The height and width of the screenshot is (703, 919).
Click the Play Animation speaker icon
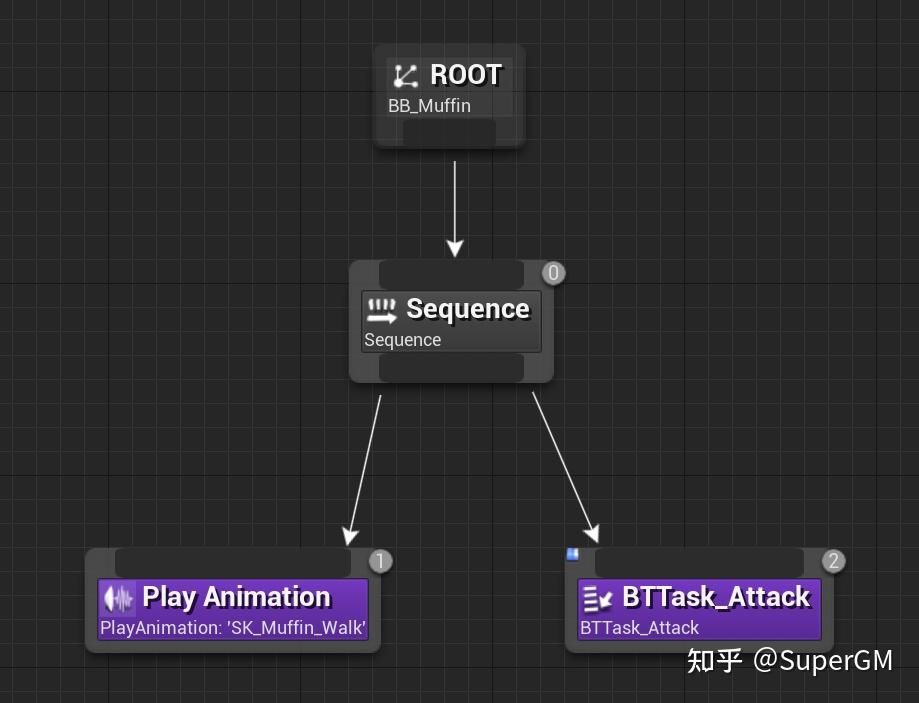coord(118,597)
